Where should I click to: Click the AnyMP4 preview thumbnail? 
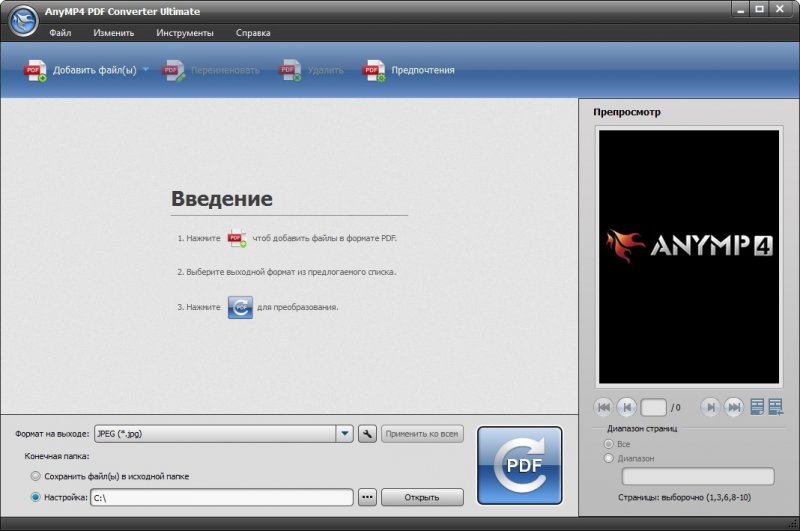coord(689,257)
